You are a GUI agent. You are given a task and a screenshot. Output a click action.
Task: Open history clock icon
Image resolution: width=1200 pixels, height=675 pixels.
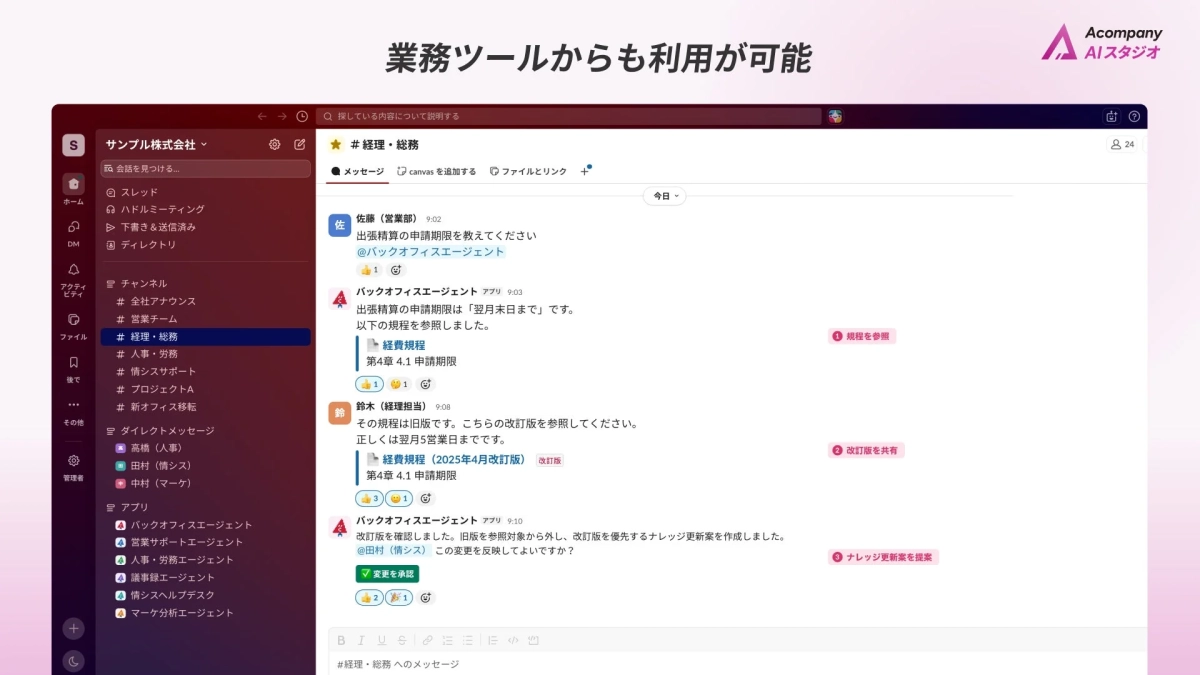point(302,116)
